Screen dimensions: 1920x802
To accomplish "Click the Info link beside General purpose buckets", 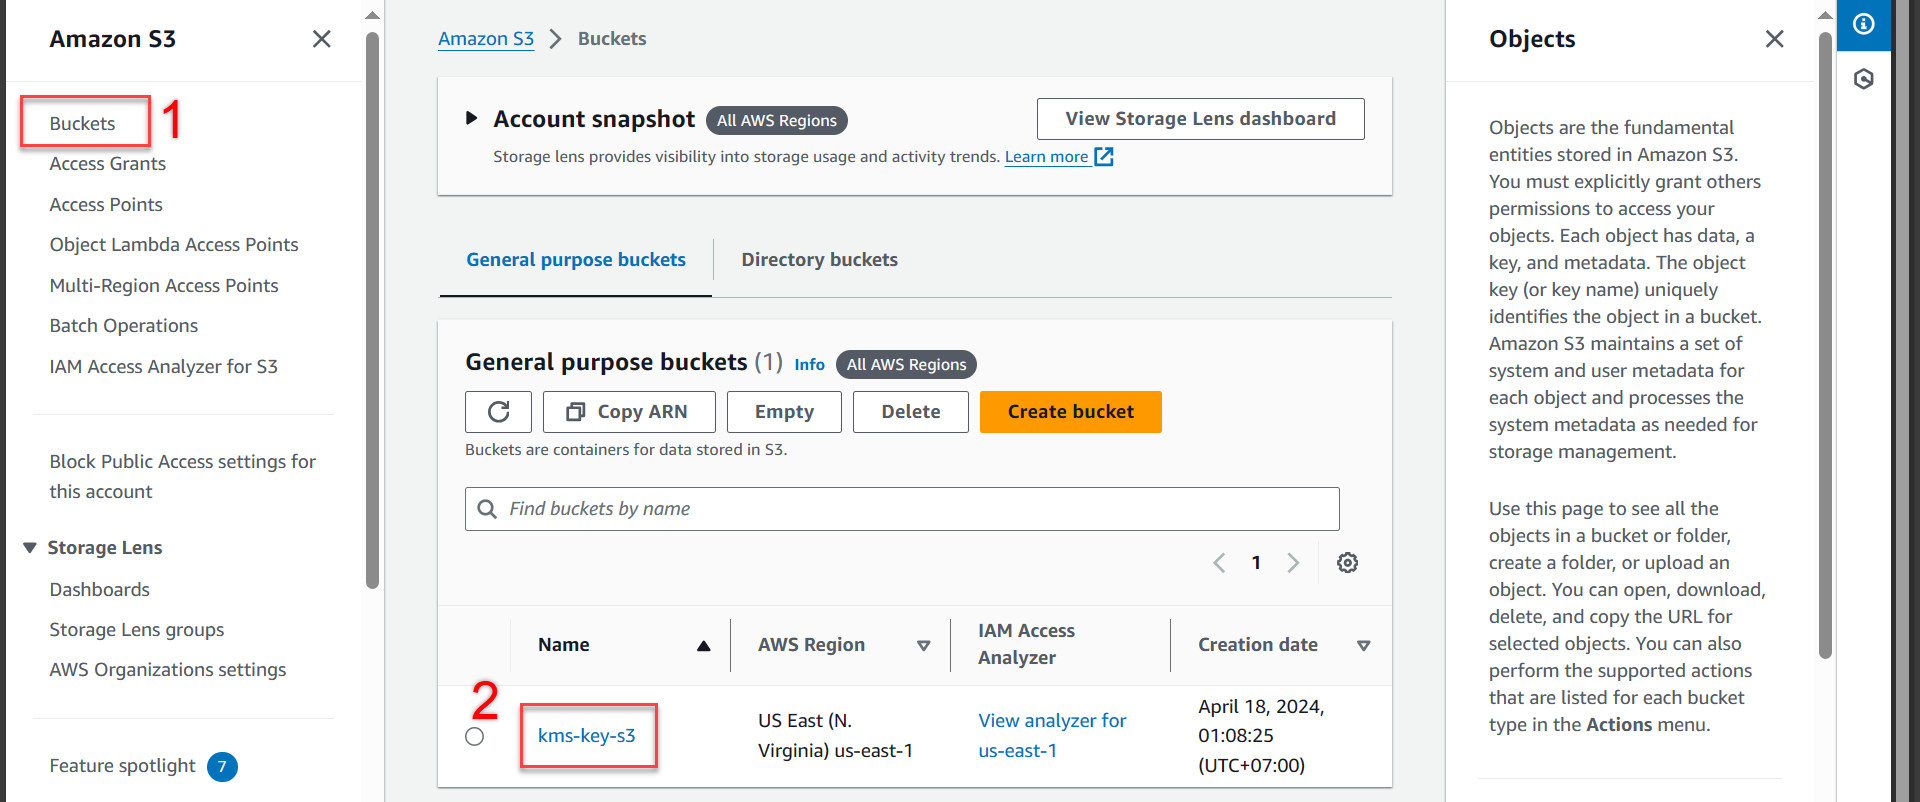I will pos(809,365).
